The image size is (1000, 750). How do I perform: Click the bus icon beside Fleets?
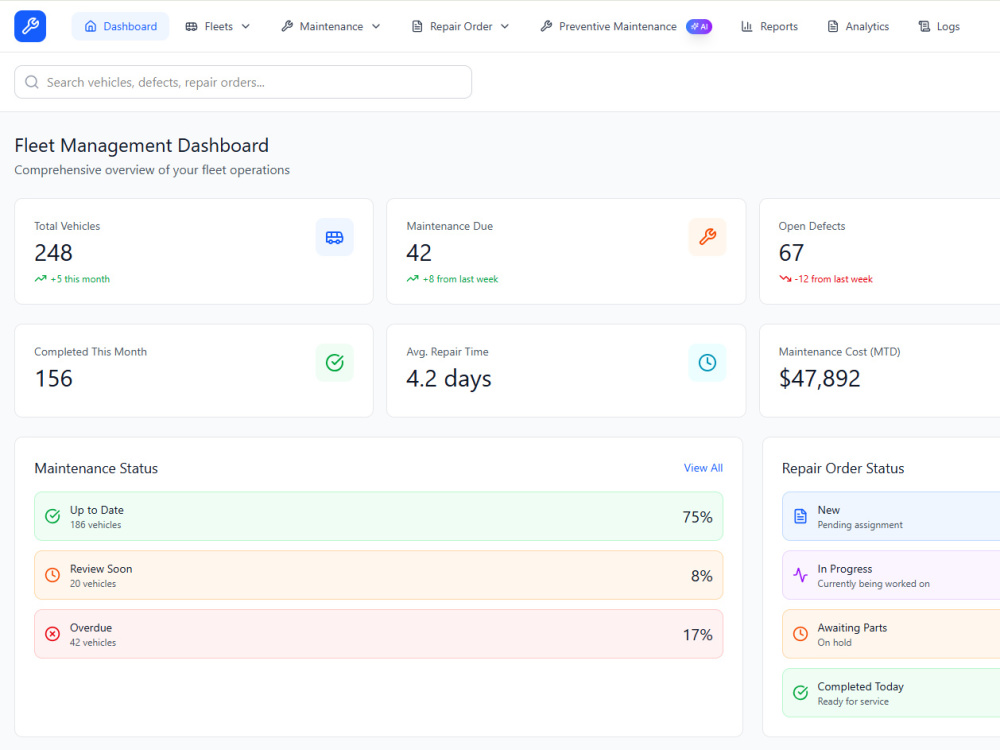[191, 26]
